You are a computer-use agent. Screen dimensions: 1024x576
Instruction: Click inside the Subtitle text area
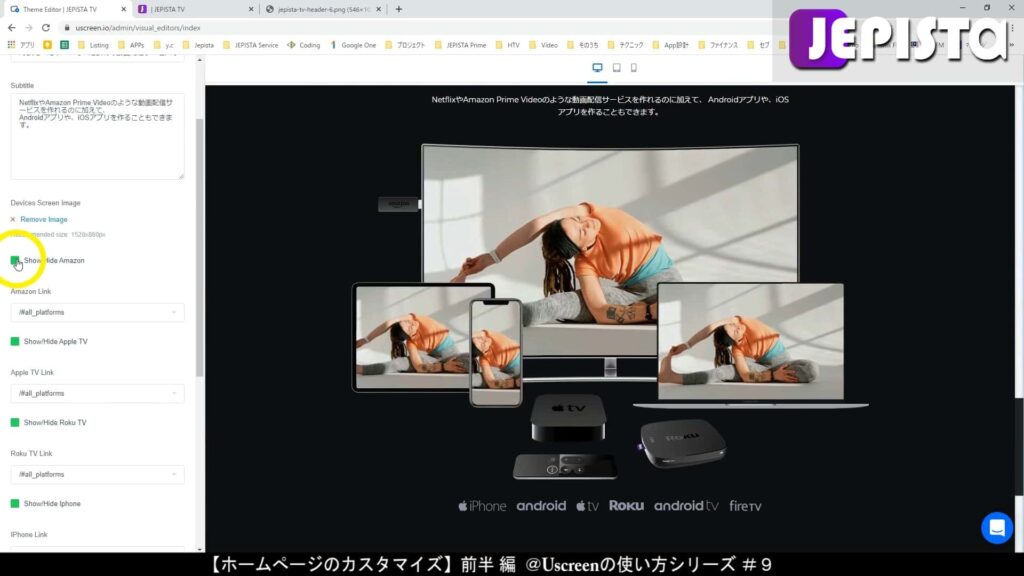97,136
